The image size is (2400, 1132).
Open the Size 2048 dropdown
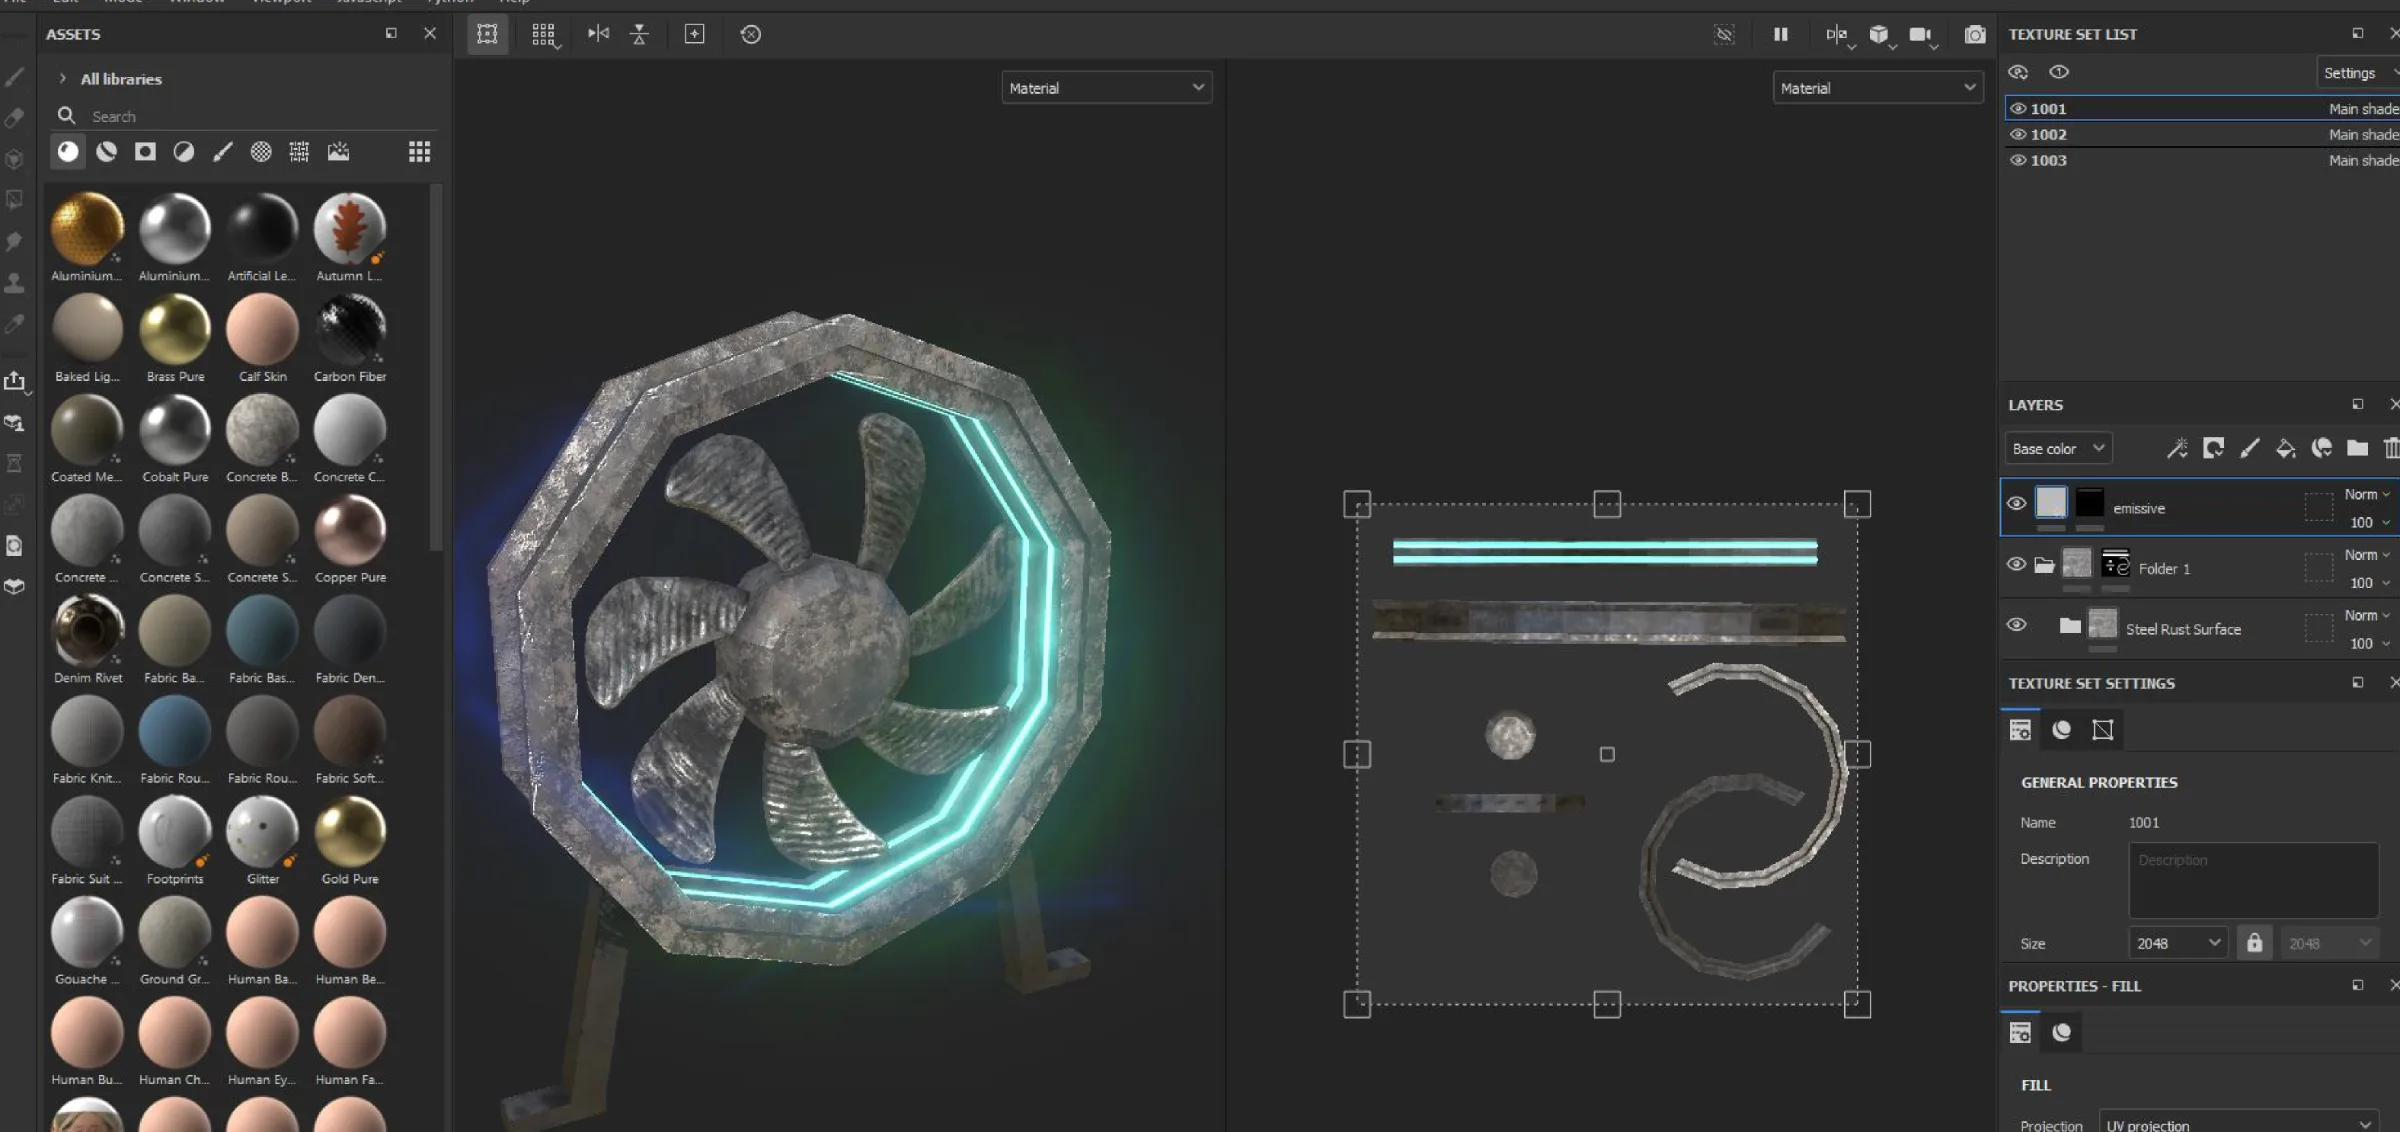[2178, 943]
